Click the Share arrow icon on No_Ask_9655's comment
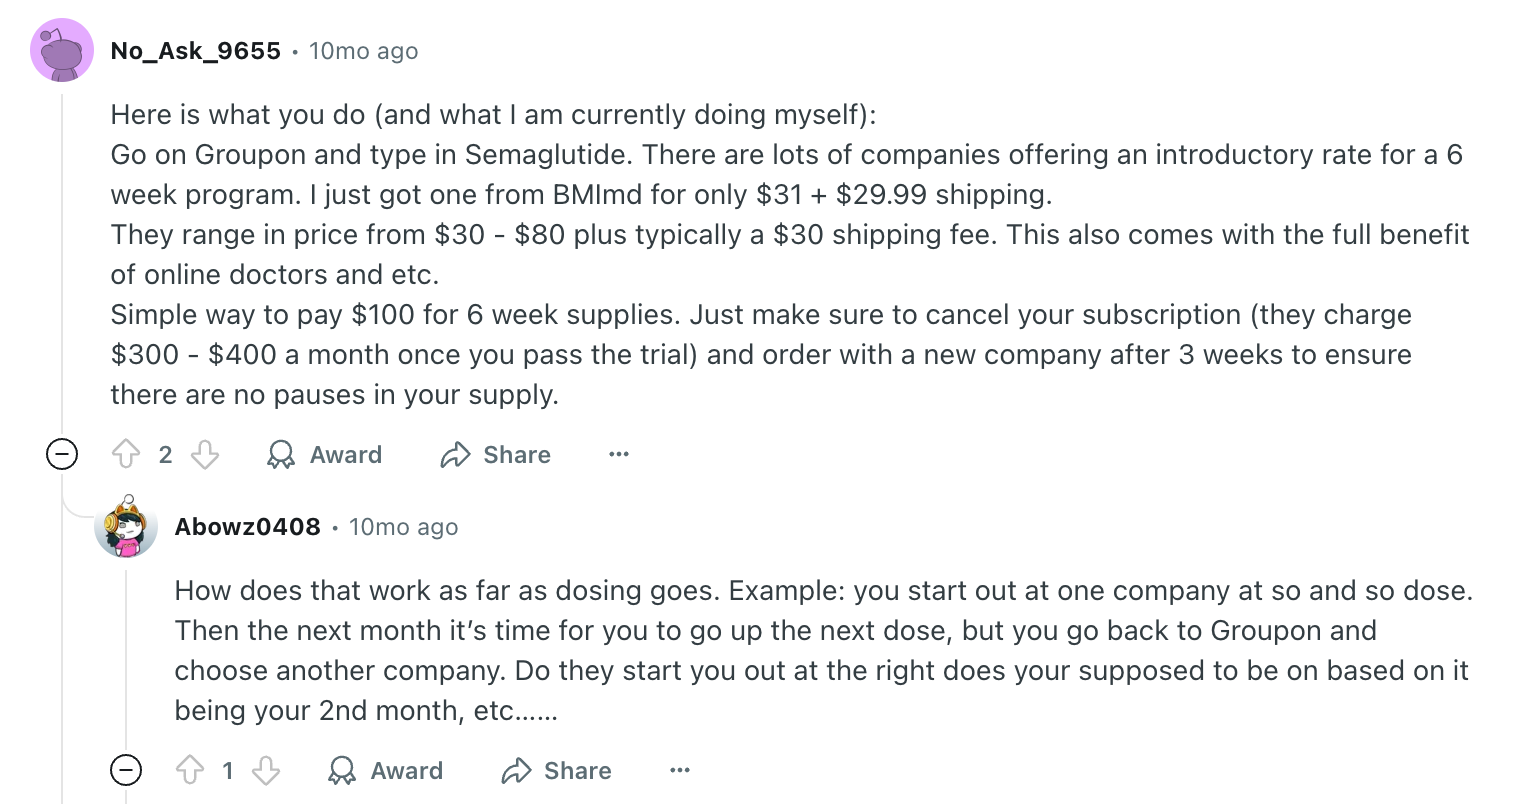 pos(455,455)
